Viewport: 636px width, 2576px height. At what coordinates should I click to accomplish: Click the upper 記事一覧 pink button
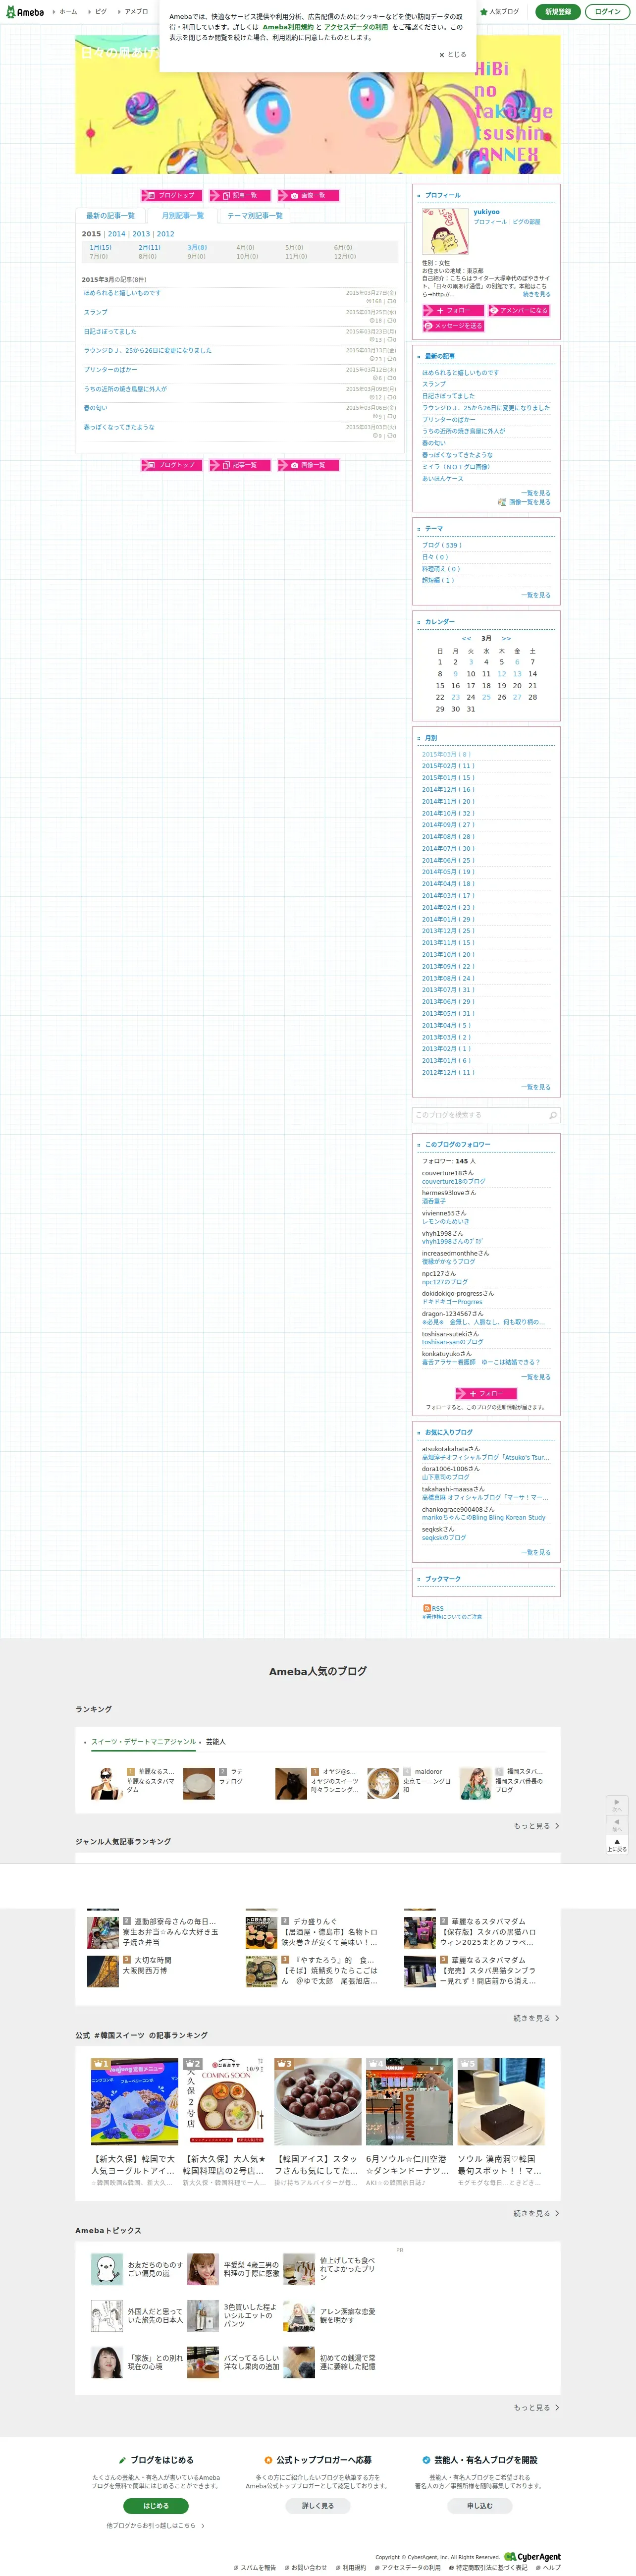tap(240, 195)
